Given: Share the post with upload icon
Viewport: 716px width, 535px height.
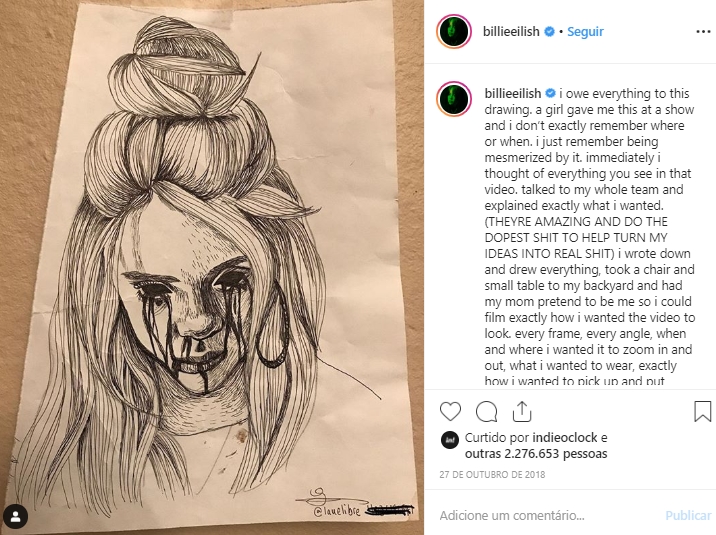Looking at the screenshot, I should [x=522, y=411].
